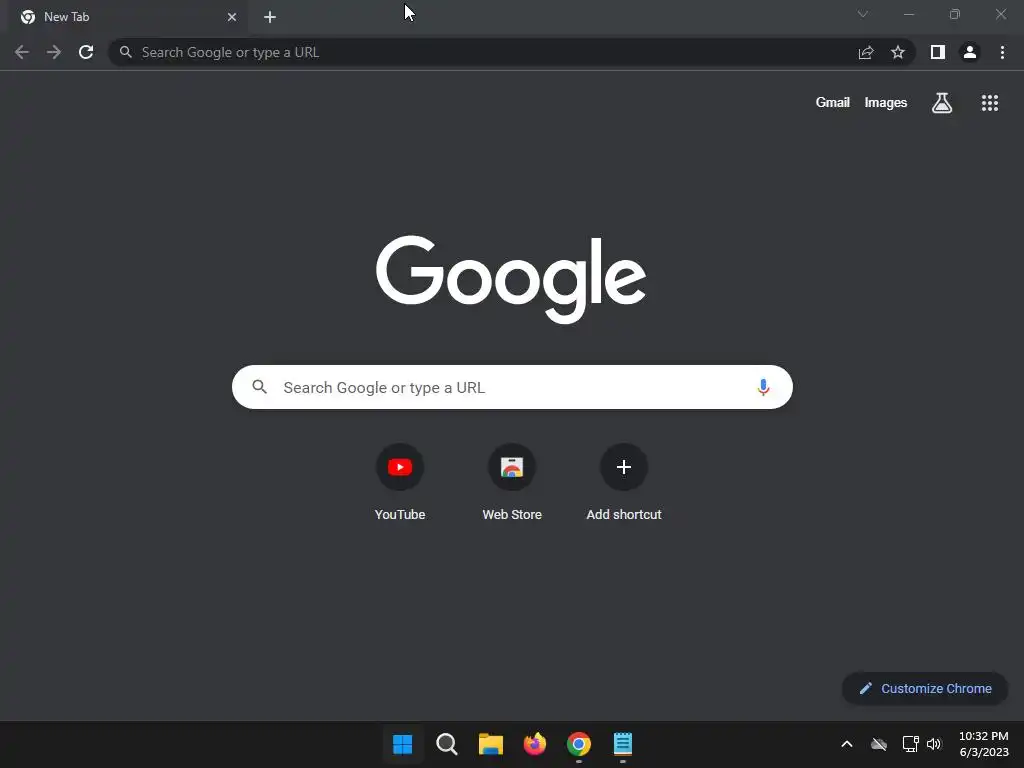Viewport: 1024px width, 768px height.
Task: Click the magnifier icon in search box
Action: pyautogui.click(x=259, y=387)
